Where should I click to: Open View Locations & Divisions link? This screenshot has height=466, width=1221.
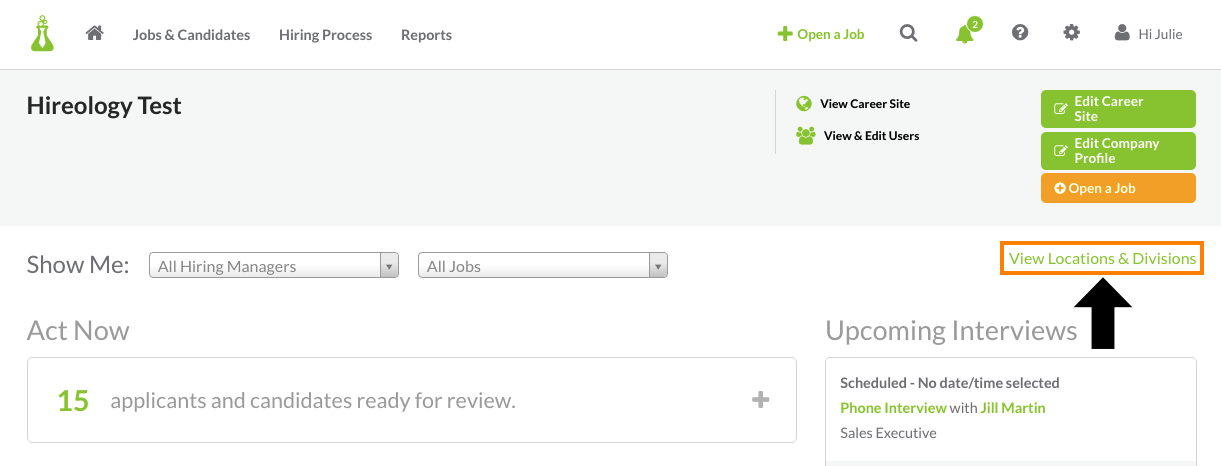1102,258
